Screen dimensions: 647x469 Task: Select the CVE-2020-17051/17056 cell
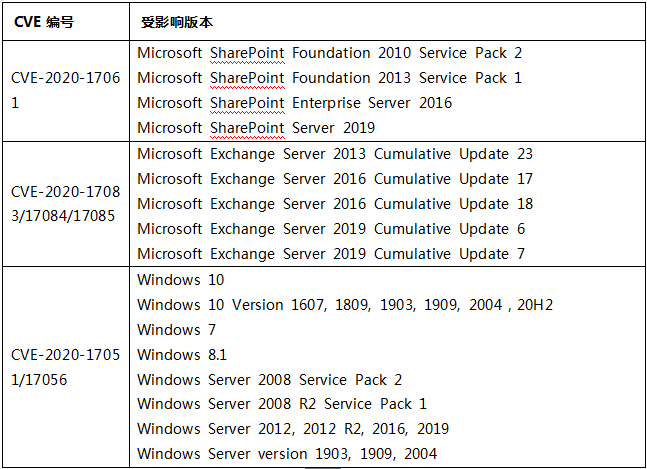[66, 367]
